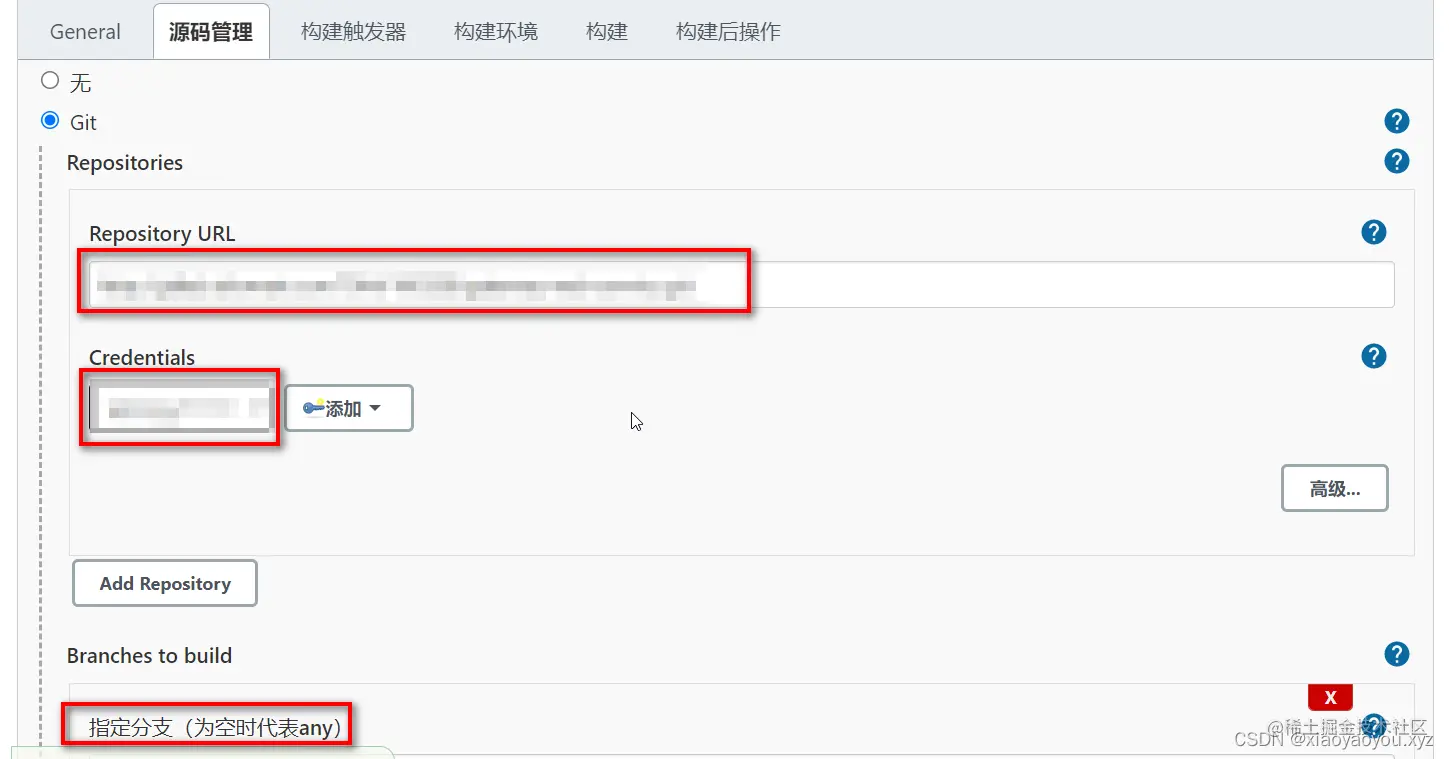This screenshot has height=759, width=1449.
Task: Switch to the 构建触发器 tab
Action: tap(354, 32)
